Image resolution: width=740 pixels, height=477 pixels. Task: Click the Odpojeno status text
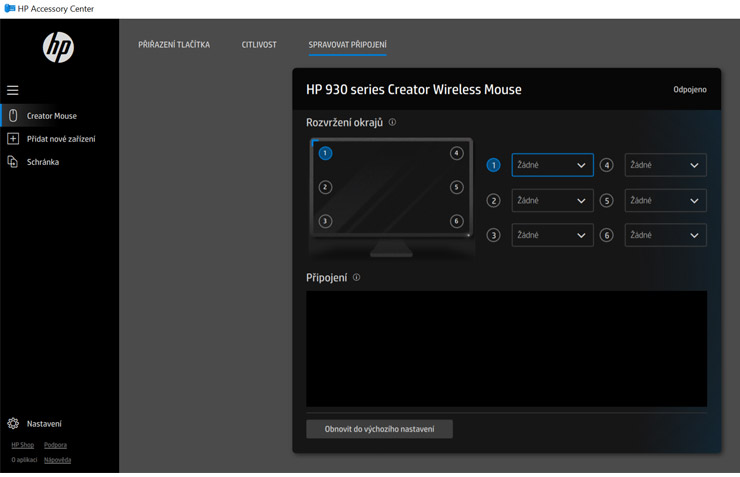tap(690, 89)
